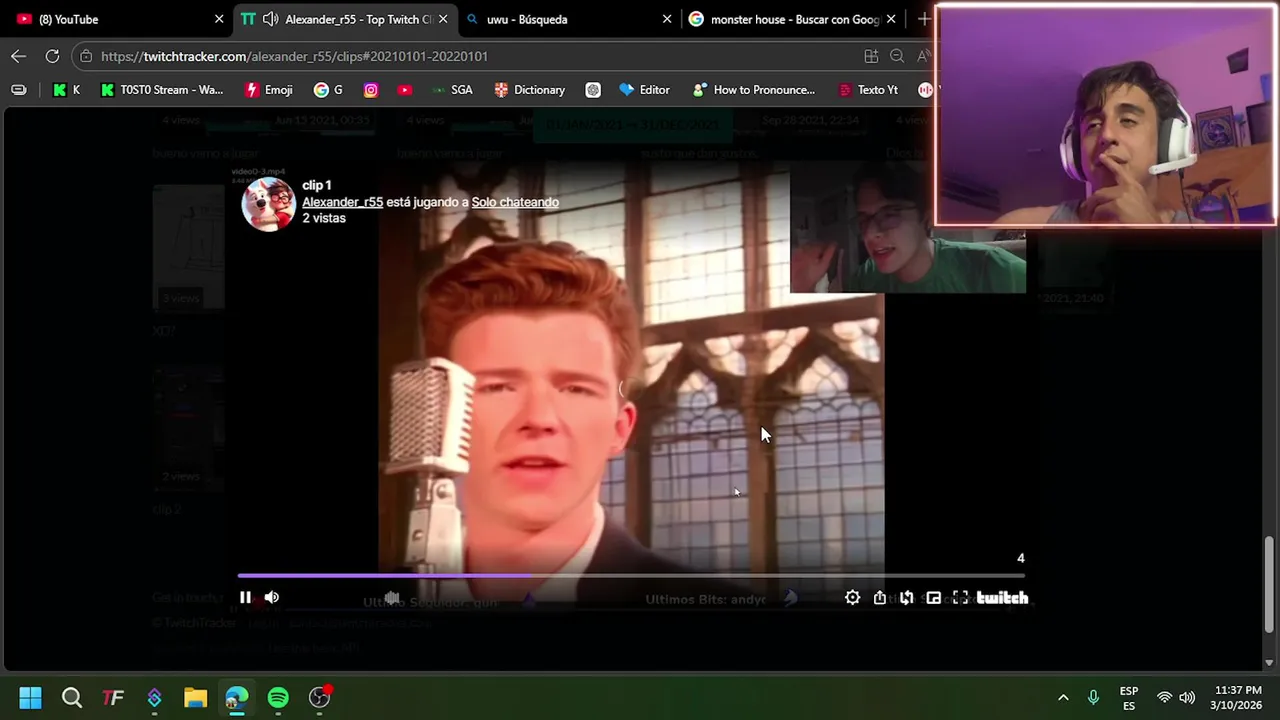Click the page vertical scrollbar thumb

1269,584
